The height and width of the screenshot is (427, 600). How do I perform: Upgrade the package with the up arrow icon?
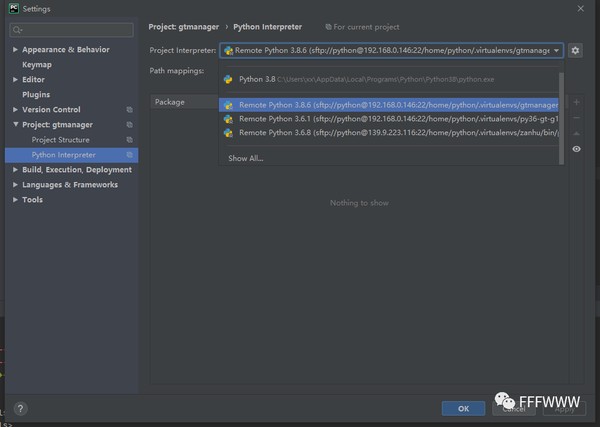[576, 134]
